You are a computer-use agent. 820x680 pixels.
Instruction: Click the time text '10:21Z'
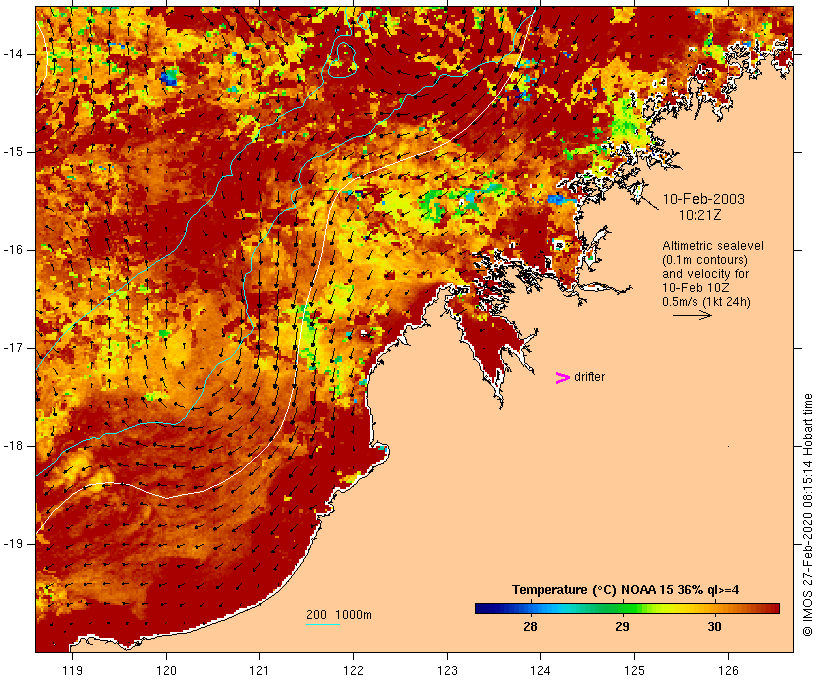click(700, 215)
